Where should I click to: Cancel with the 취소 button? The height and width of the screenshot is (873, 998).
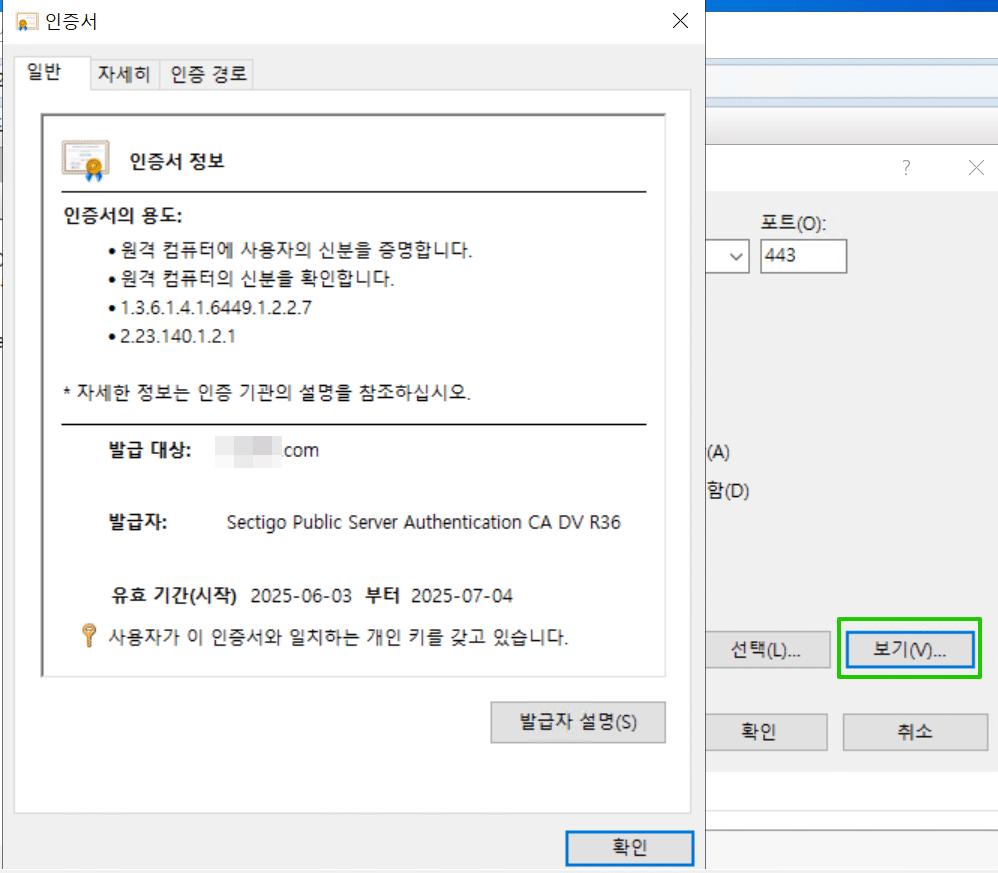tap(915, 731)
